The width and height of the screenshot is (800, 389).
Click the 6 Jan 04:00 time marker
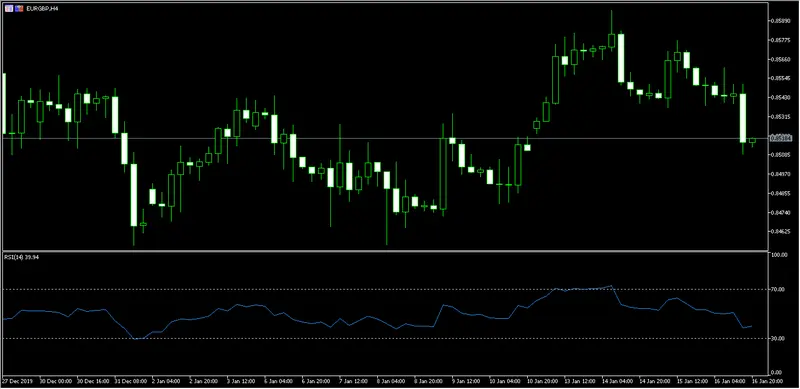pos(279,381)
